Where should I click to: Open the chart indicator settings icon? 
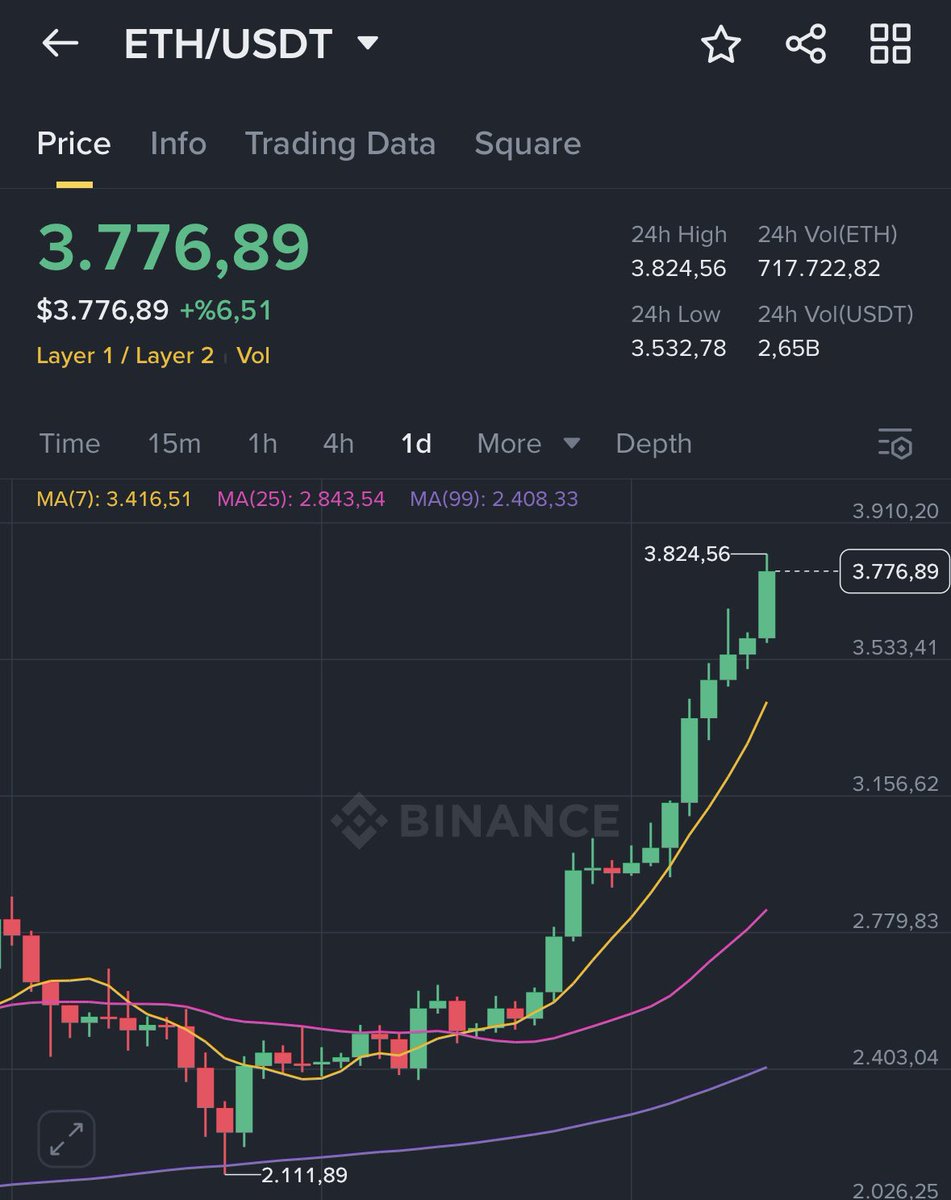pos(895,443)
